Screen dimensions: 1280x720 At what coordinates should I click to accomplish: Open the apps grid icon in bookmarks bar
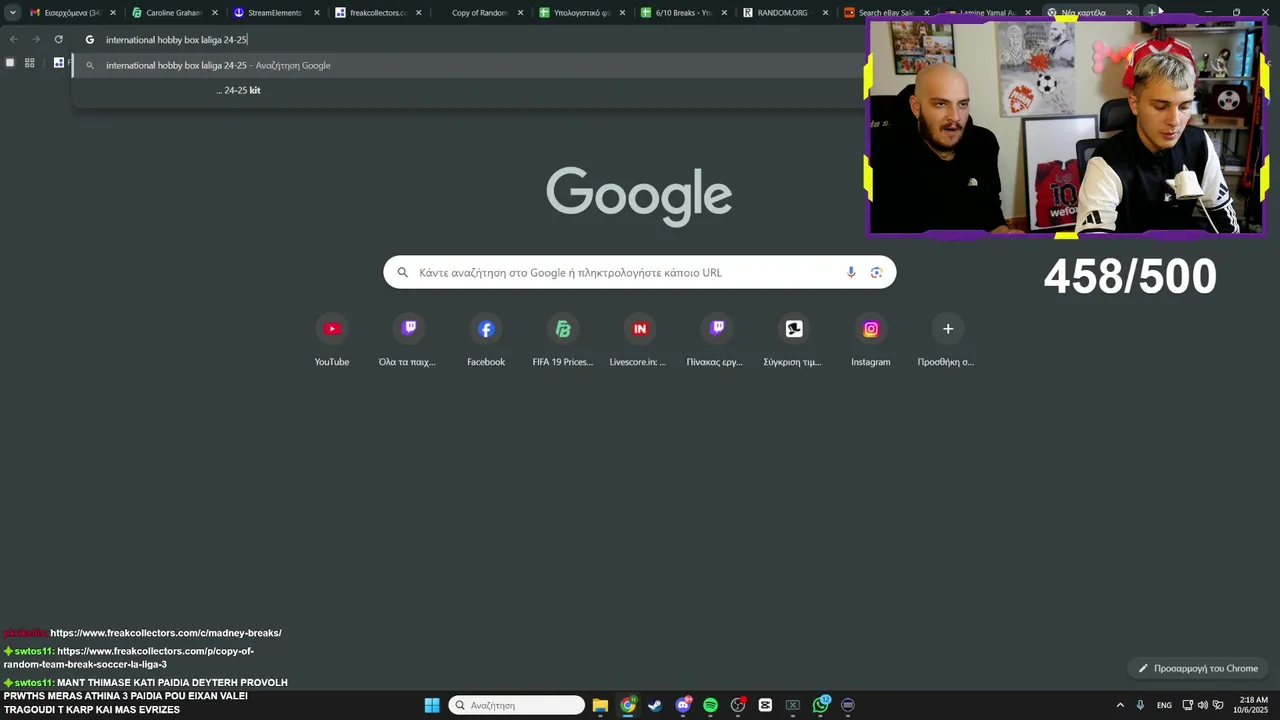click(29, 62)
